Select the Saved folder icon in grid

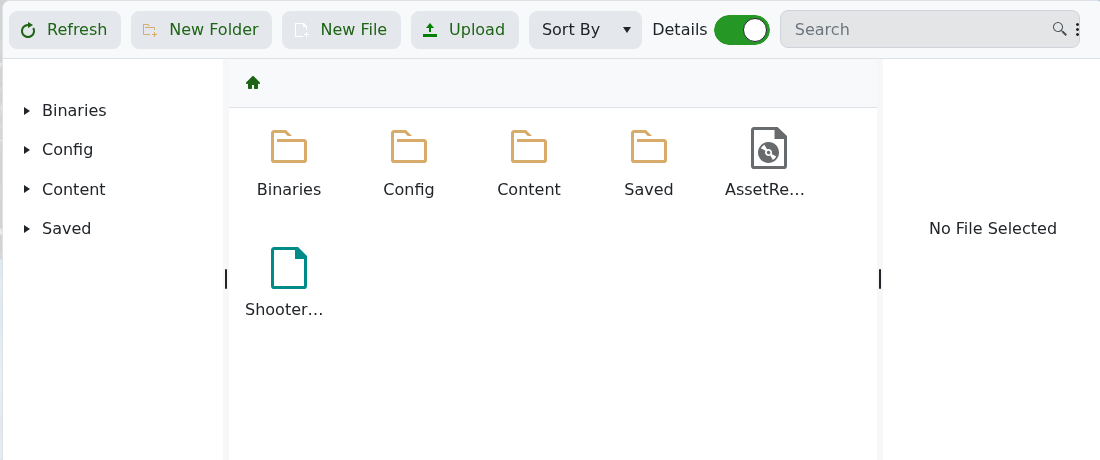[x=649, y=147]
